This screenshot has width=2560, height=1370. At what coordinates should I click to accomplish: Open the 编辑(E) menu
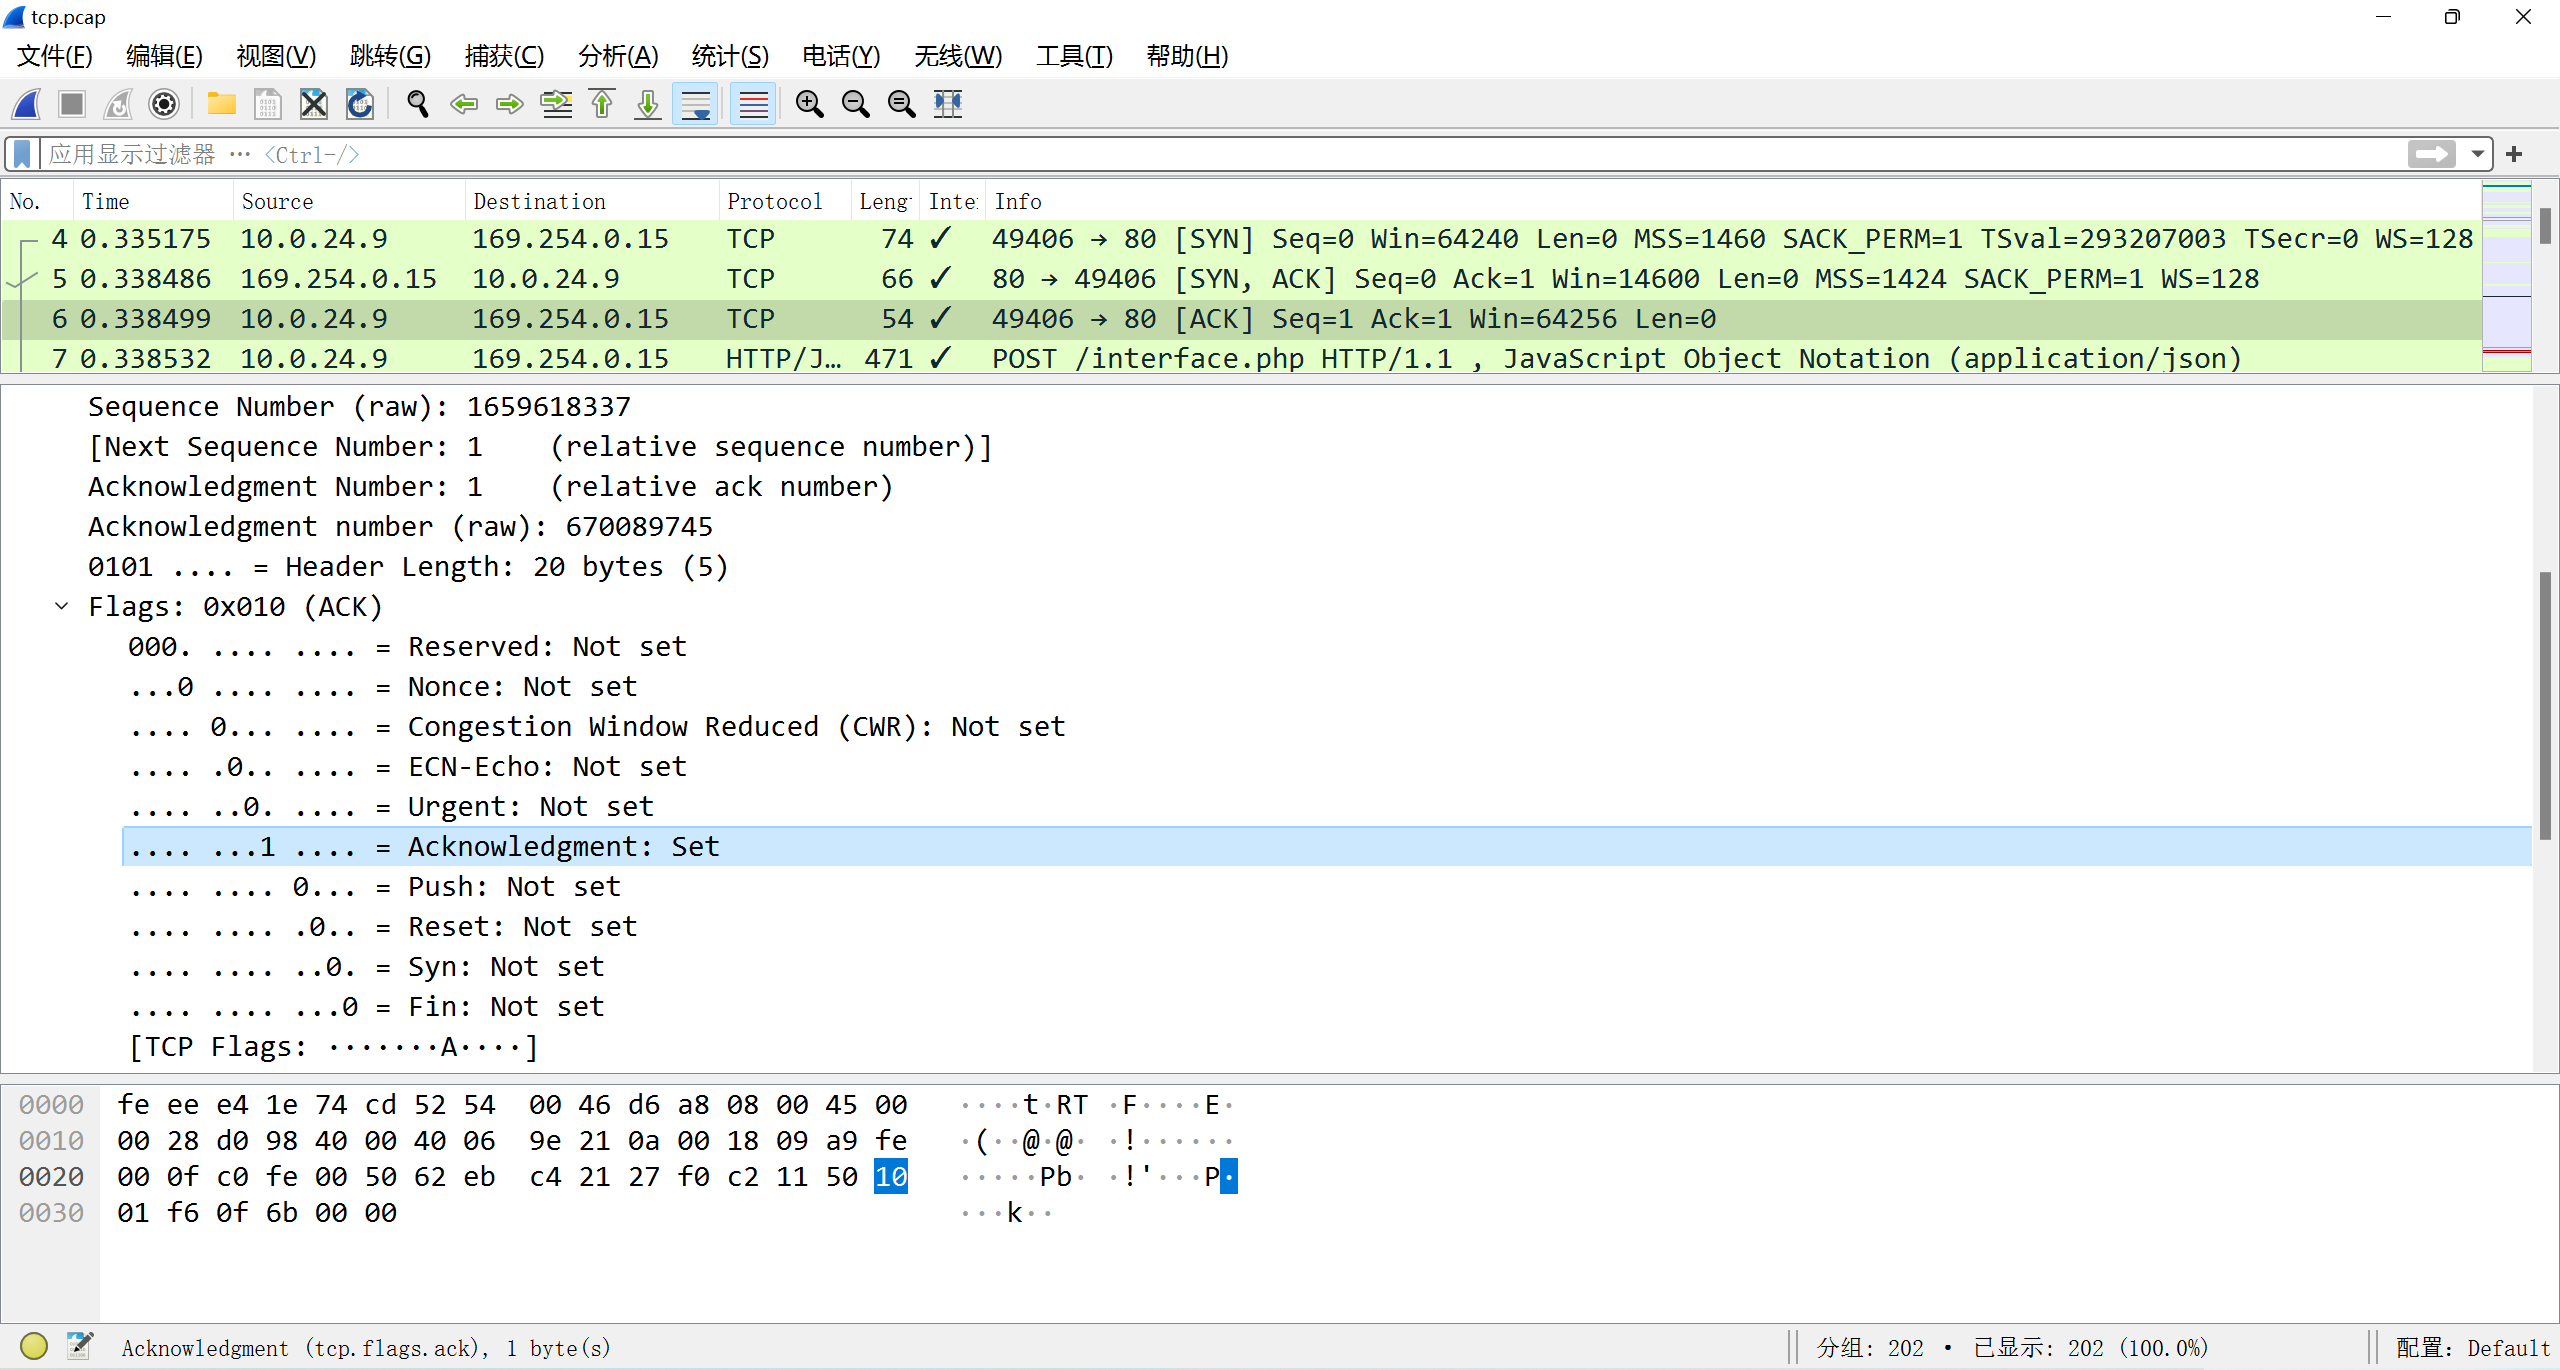(164, 56)
